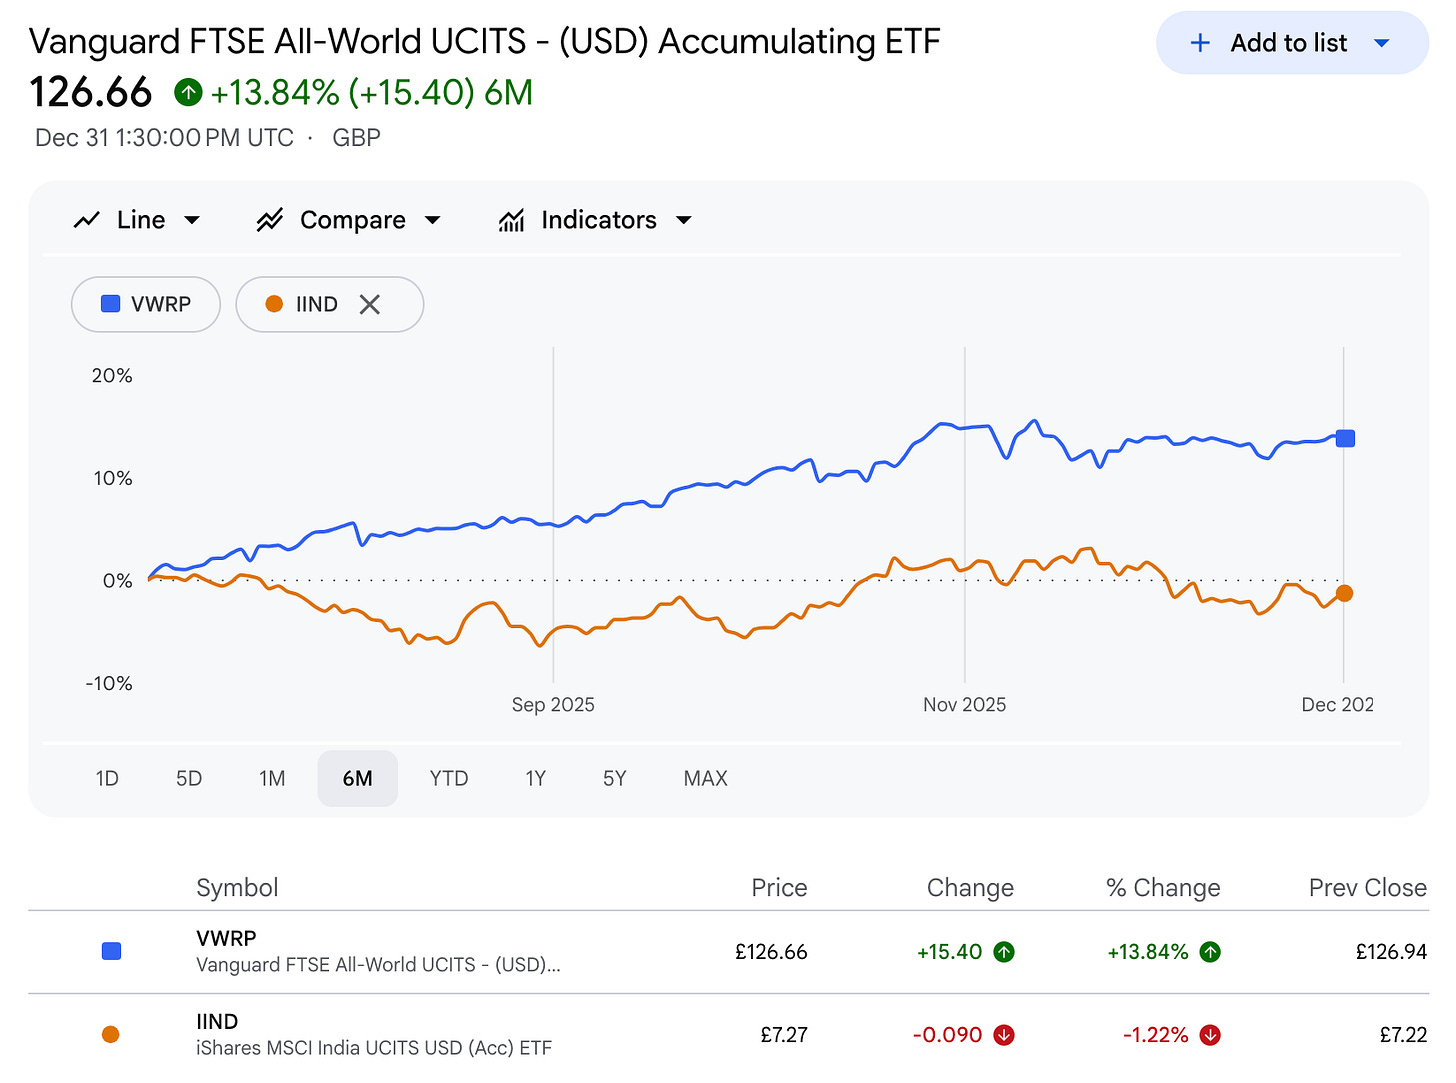Remove IIND comparison with the X icon
1456x1083 pixels.
pyautogui.click(x=370, y=305)
